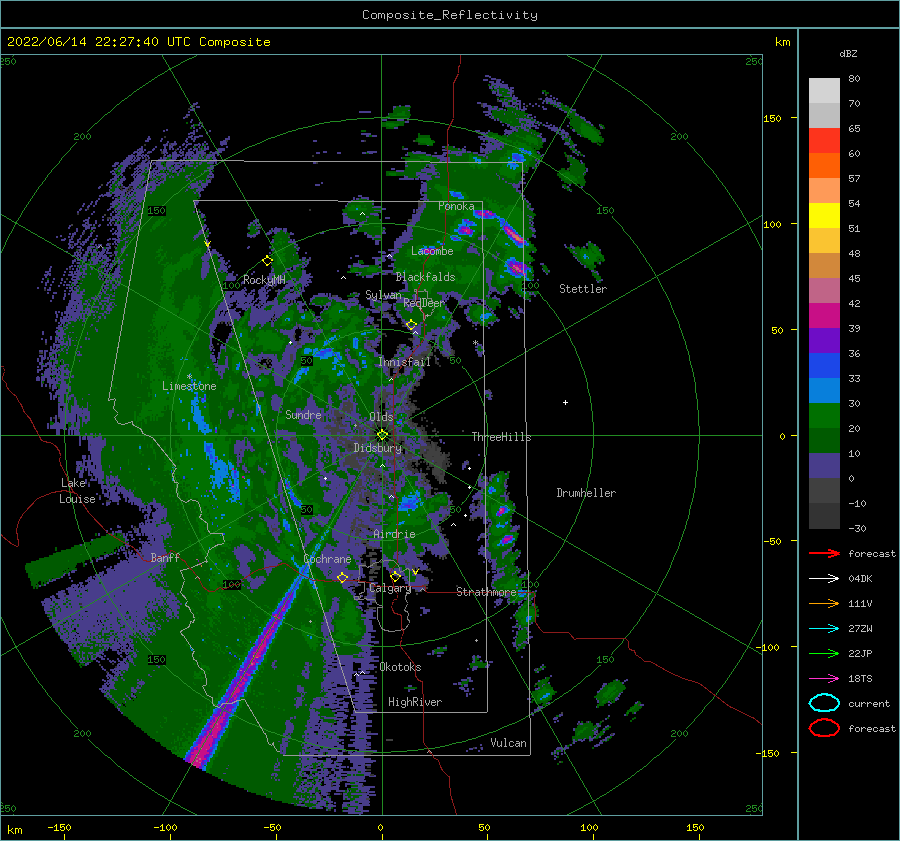
Task: Select the Olds label
Action: pos(381,417)
